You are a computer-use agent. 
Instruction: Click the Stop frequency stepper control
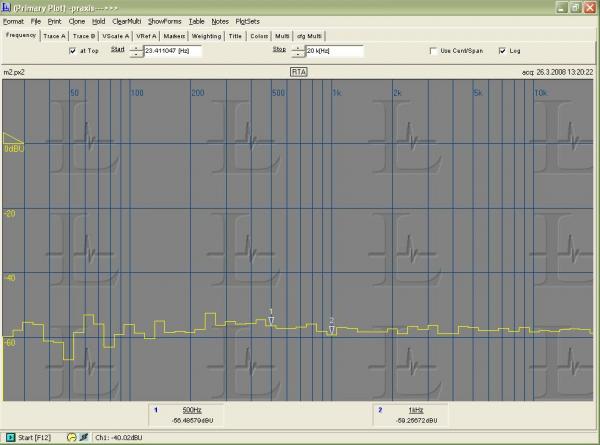297,50
